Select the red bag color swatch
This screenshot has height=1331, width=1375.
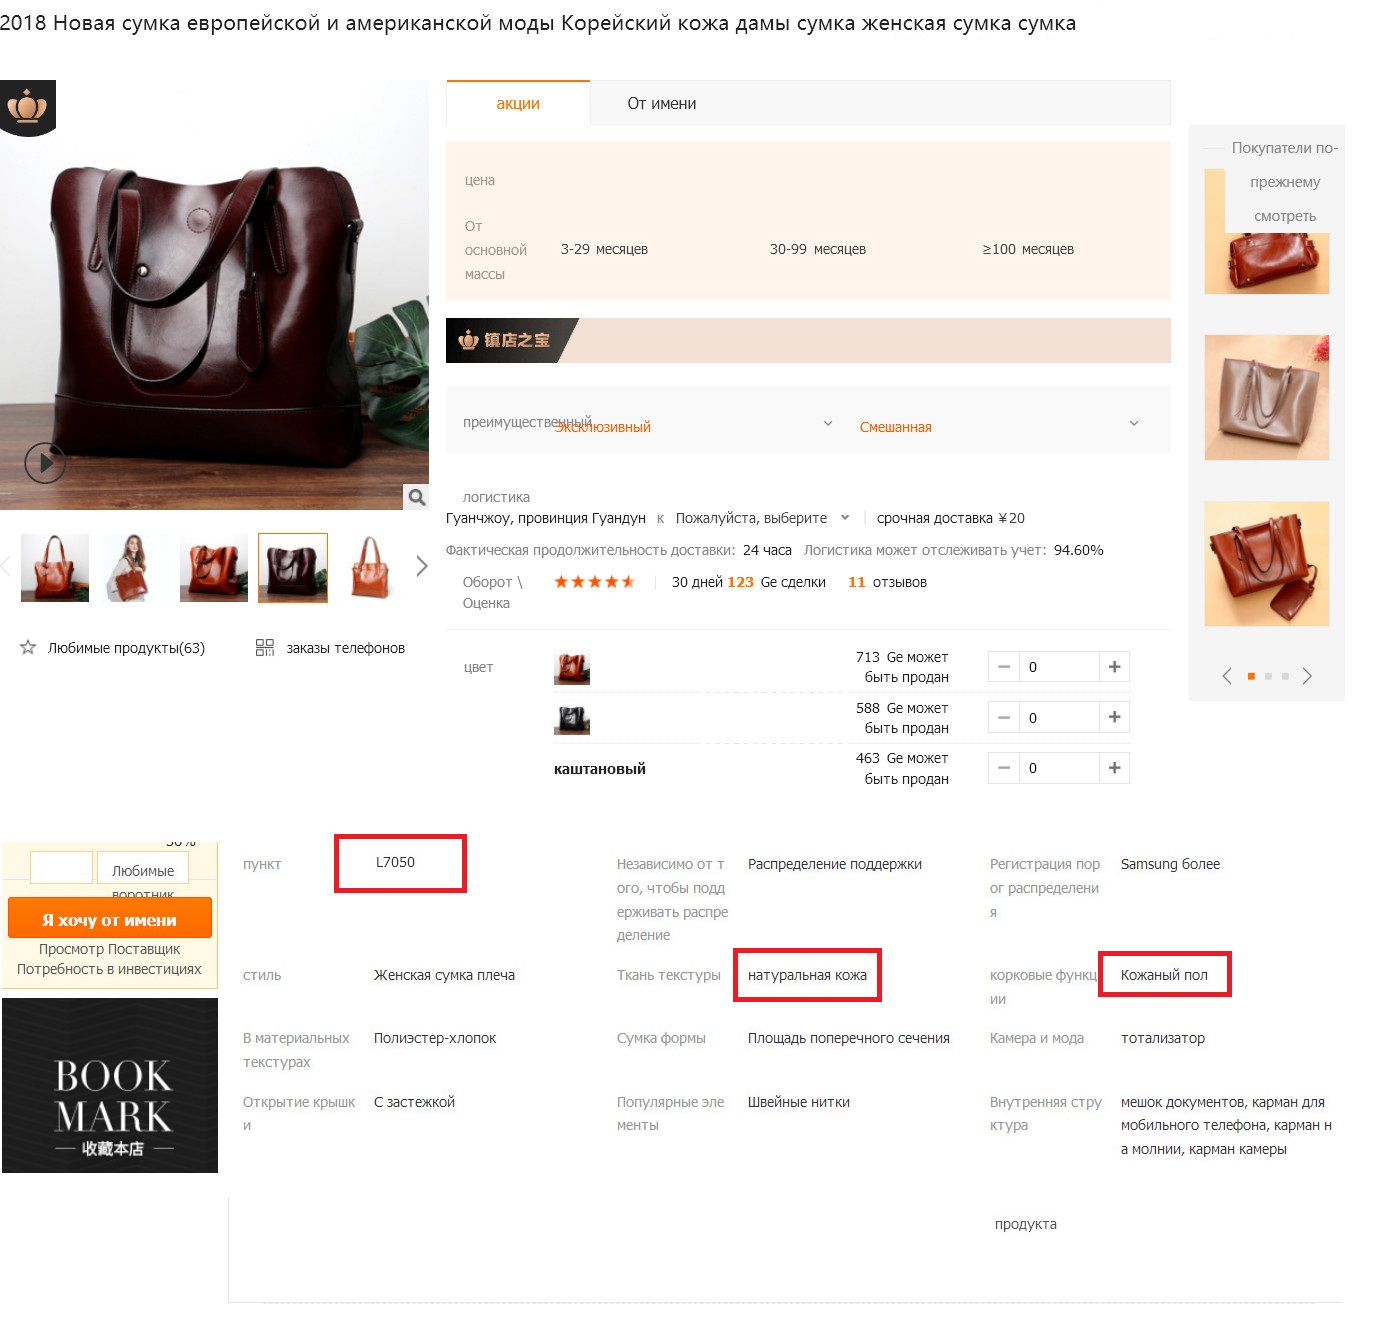click(572, 667)
